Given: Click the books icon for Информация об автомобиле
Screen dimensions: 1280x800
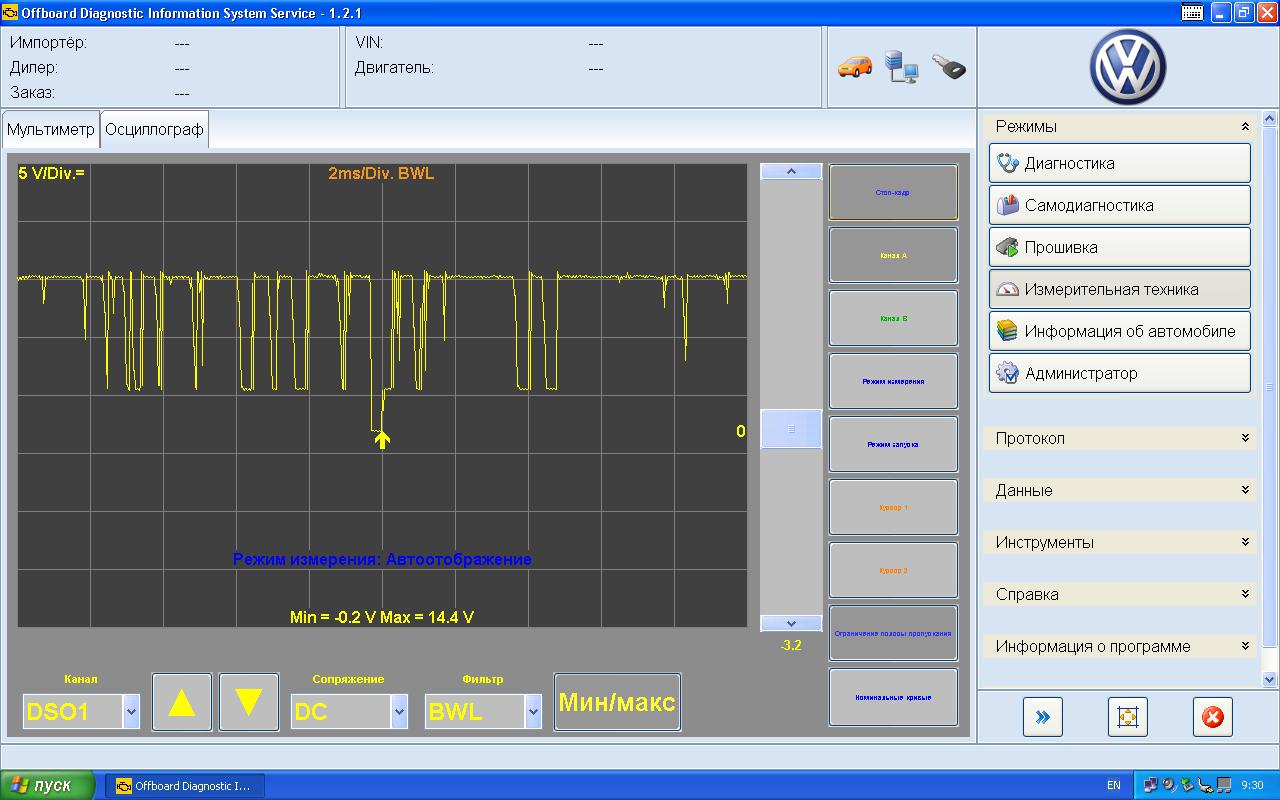Looking at the screenshot, I should point(1007,331).
